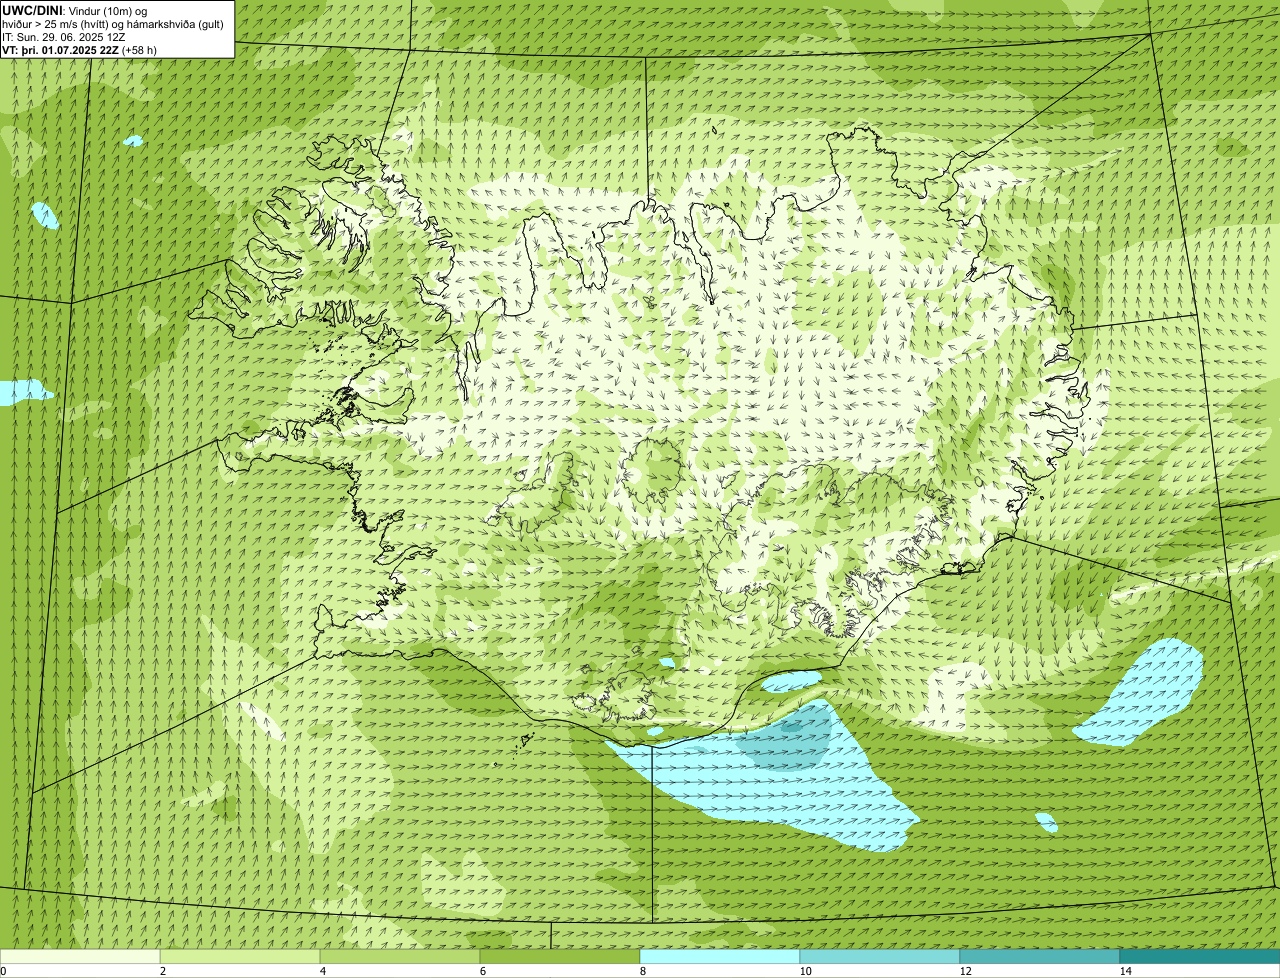
Task: Click the 'VT: þri. 01.07.2025 22Z (+58 h)' line
Action: pos(79,49)
